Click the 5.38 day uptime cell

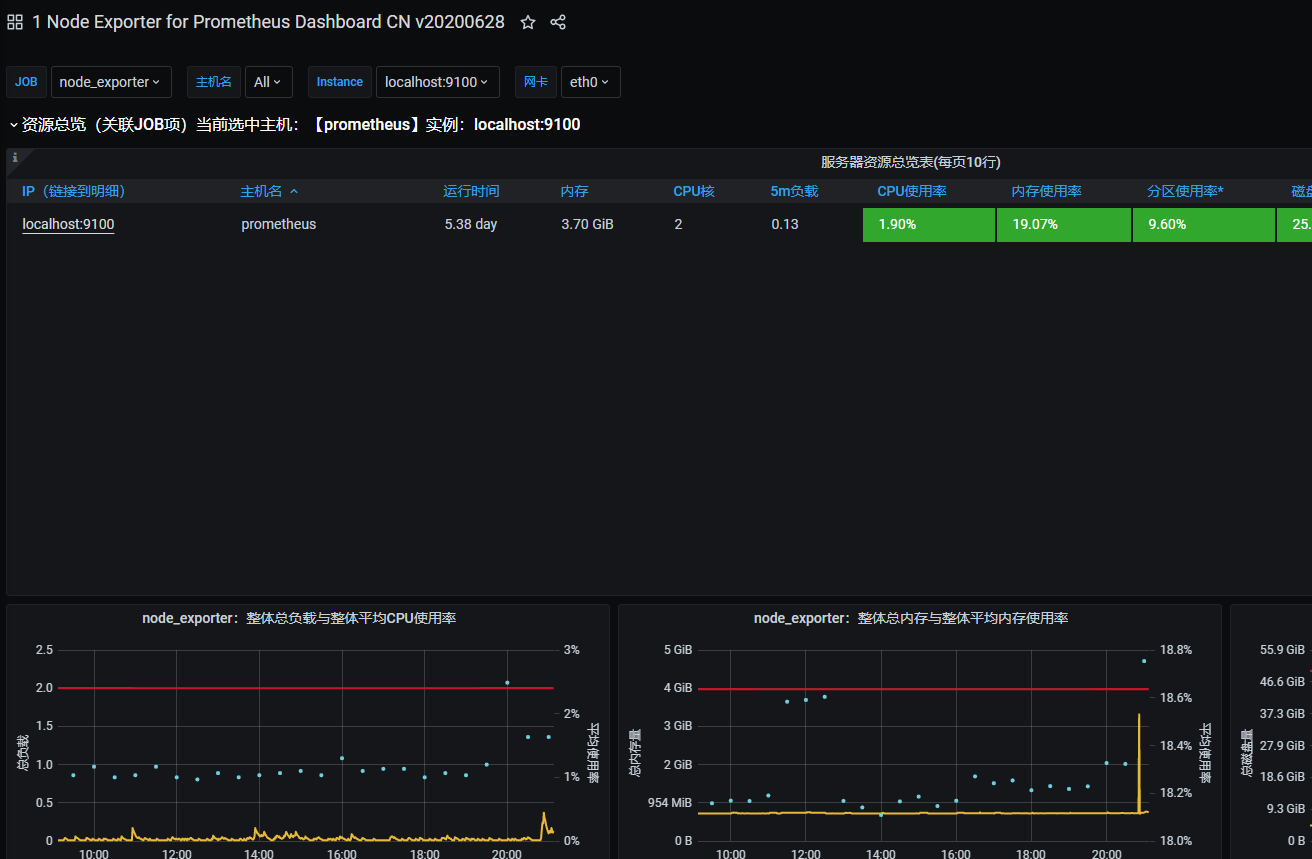click(x=471, y=224)
